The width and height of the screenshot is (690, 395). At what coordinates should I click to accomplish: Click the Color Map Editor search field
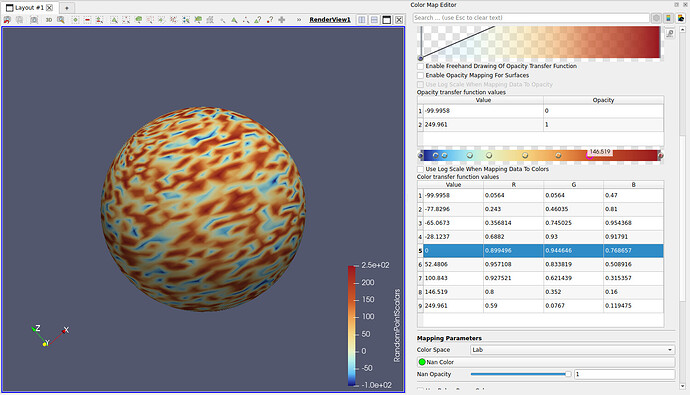531,18
